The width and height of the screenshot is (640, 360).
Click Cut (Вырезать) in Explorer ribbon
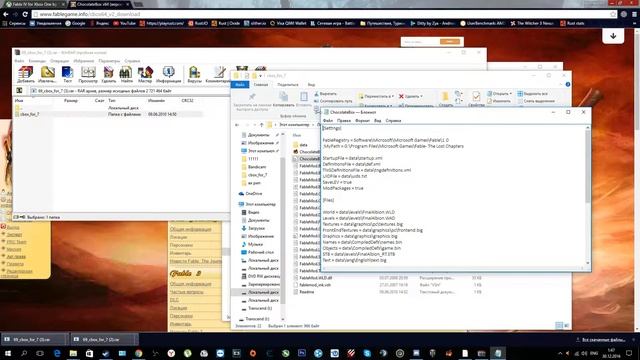(x=325, y=93)
